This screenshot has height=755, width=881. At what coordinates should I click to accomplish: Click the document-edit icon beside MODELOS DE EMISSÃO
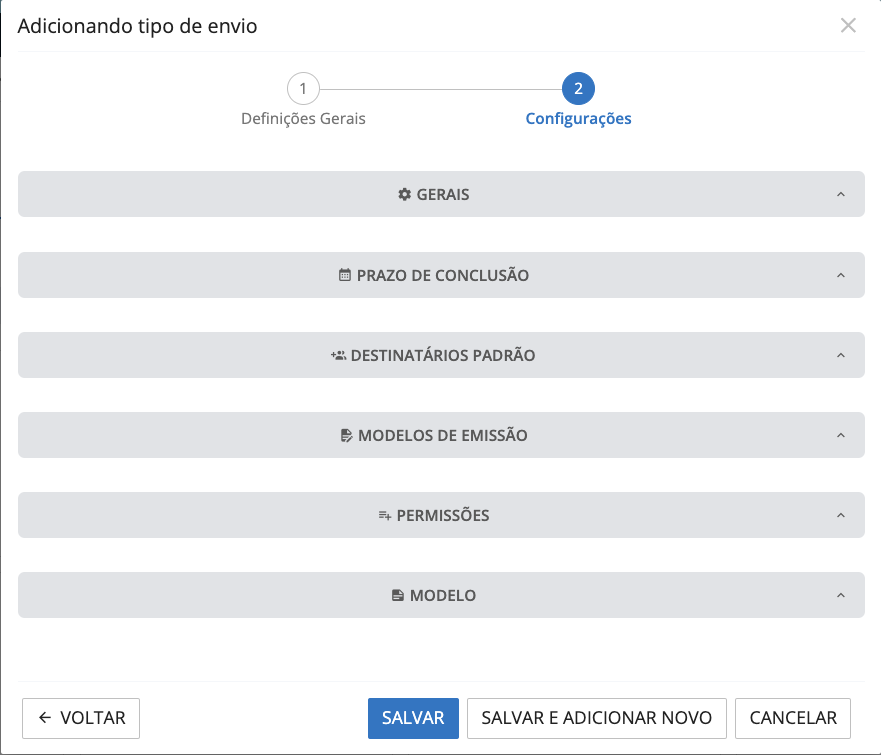(346, 435)
